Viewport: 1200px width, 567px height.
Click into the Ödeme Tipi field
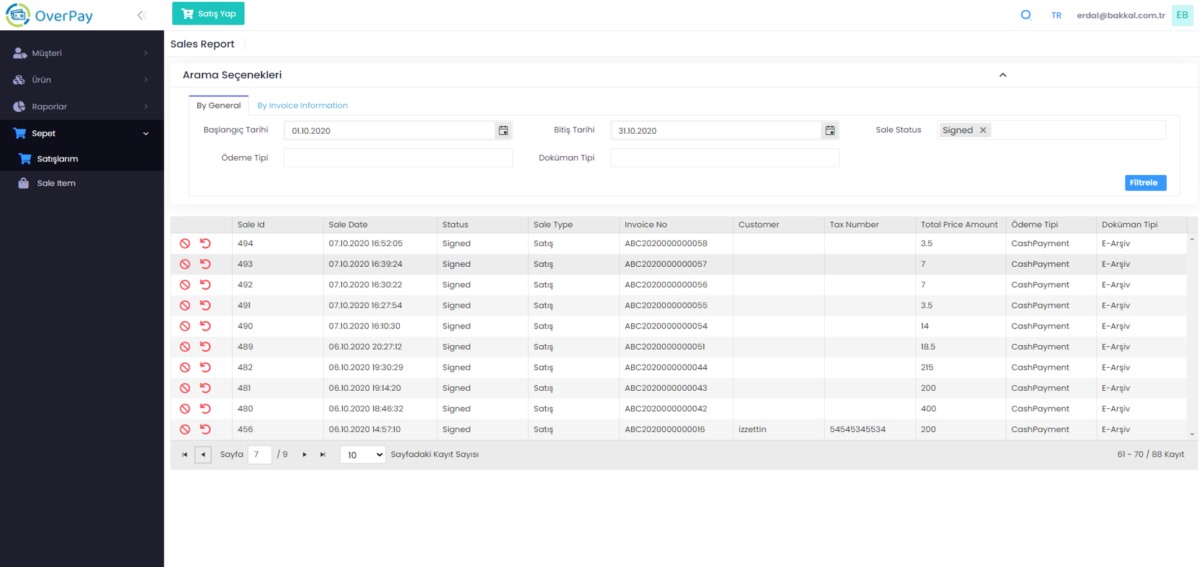click(x=397, y=158)
